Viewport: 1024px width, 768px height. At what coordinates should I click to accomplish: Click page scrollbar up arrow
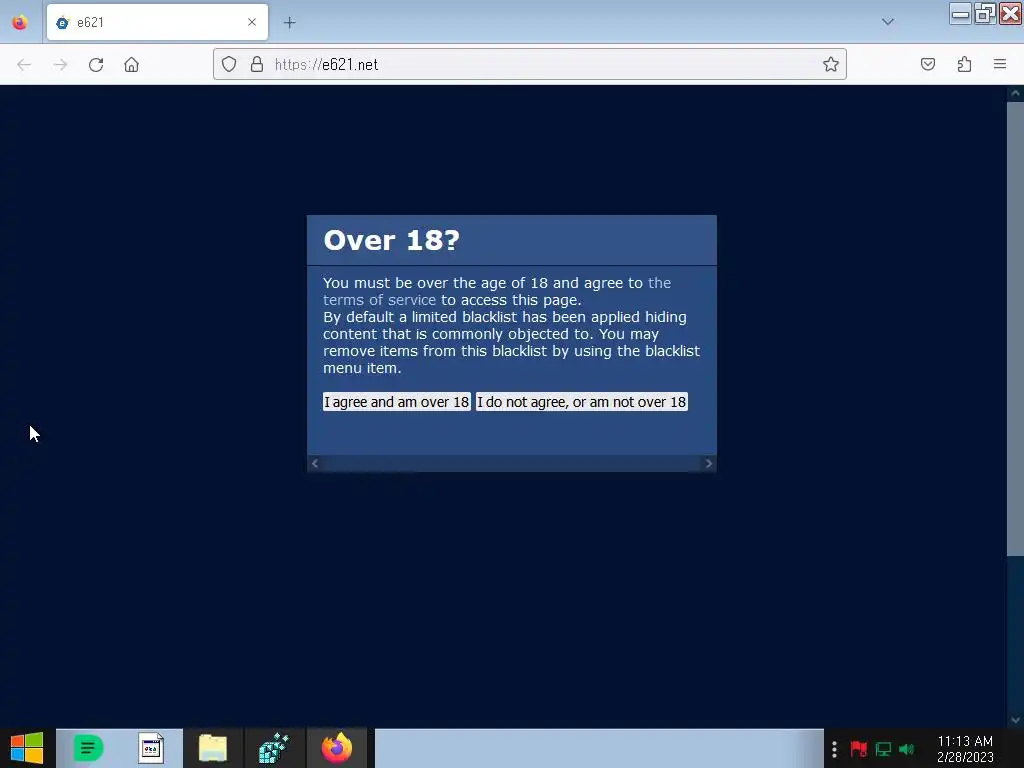[1015, 93]
